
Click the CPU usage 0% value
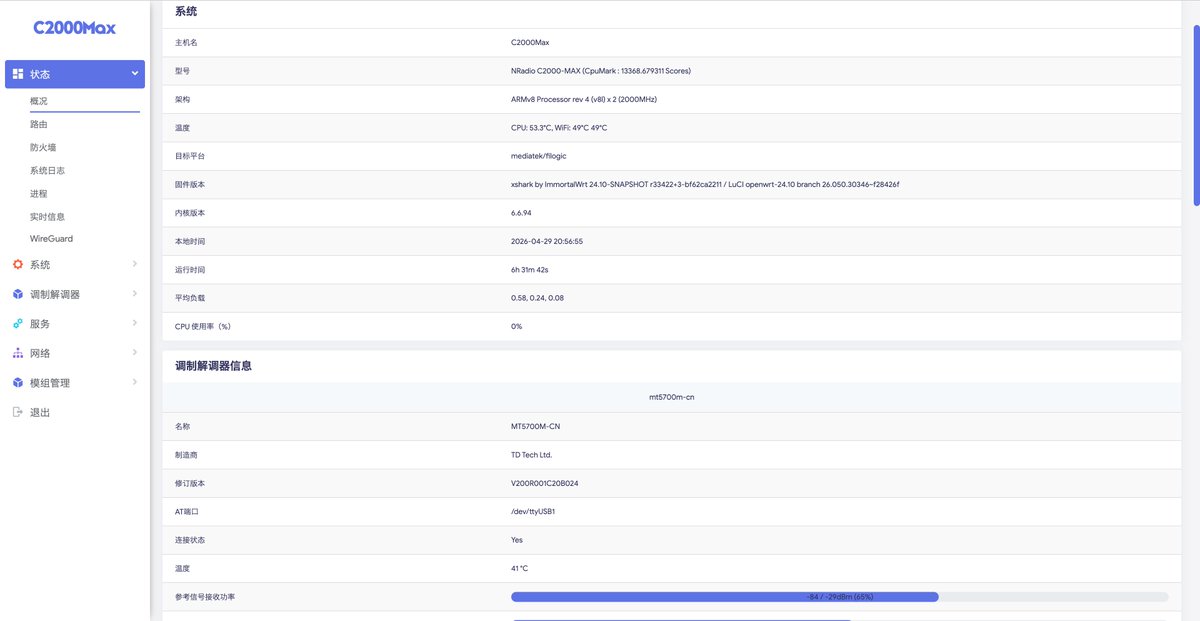[x=516, y=326]
